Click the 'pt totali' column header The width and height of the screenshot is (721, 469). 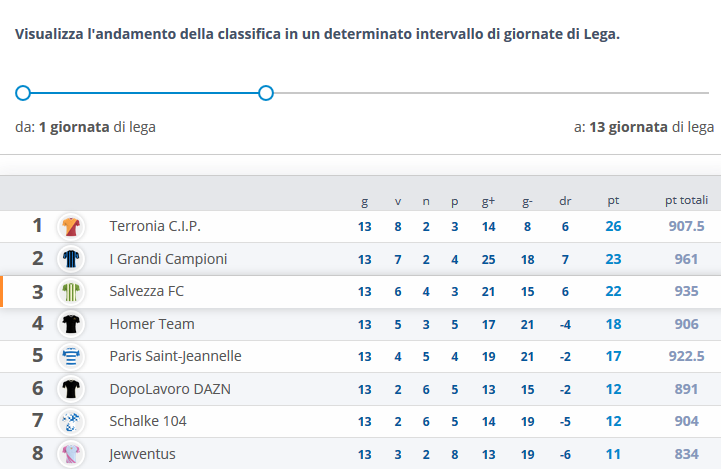pyautogui.click(x=686, y=200)
